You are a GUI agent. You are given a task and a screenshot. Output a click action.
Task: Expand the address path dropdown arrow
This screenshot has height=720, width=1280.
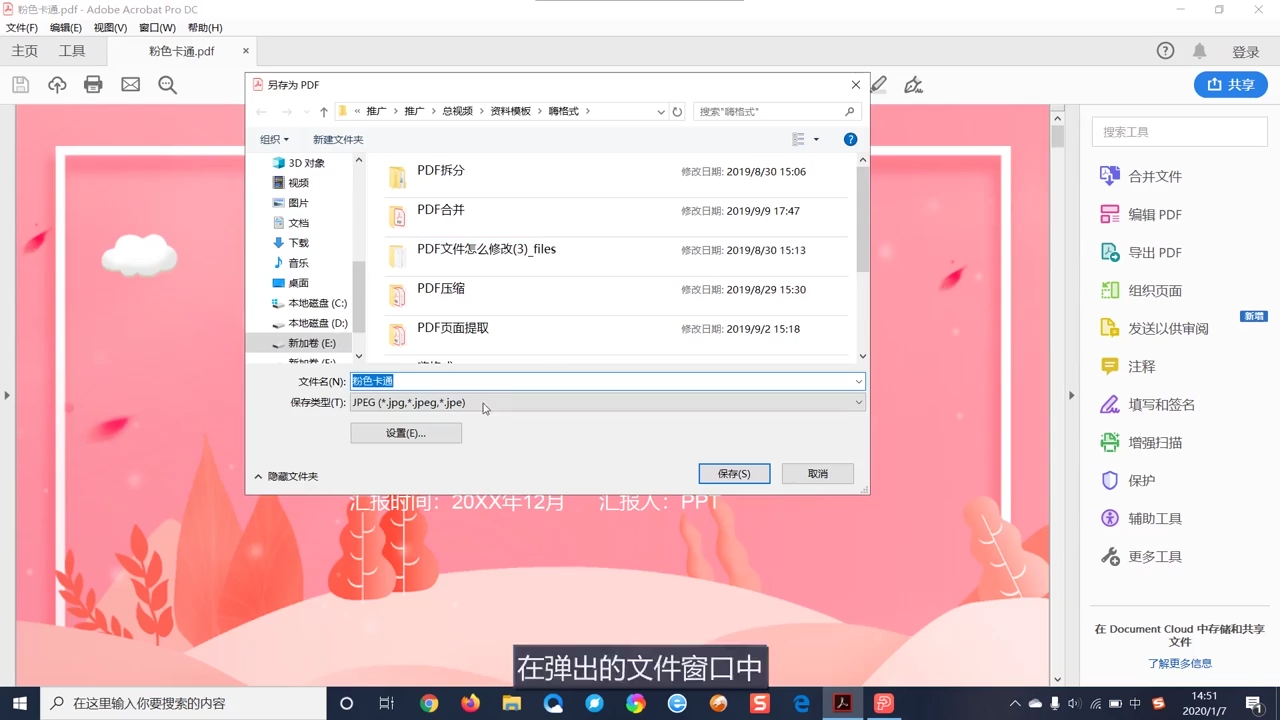click(x=661, y=111)
